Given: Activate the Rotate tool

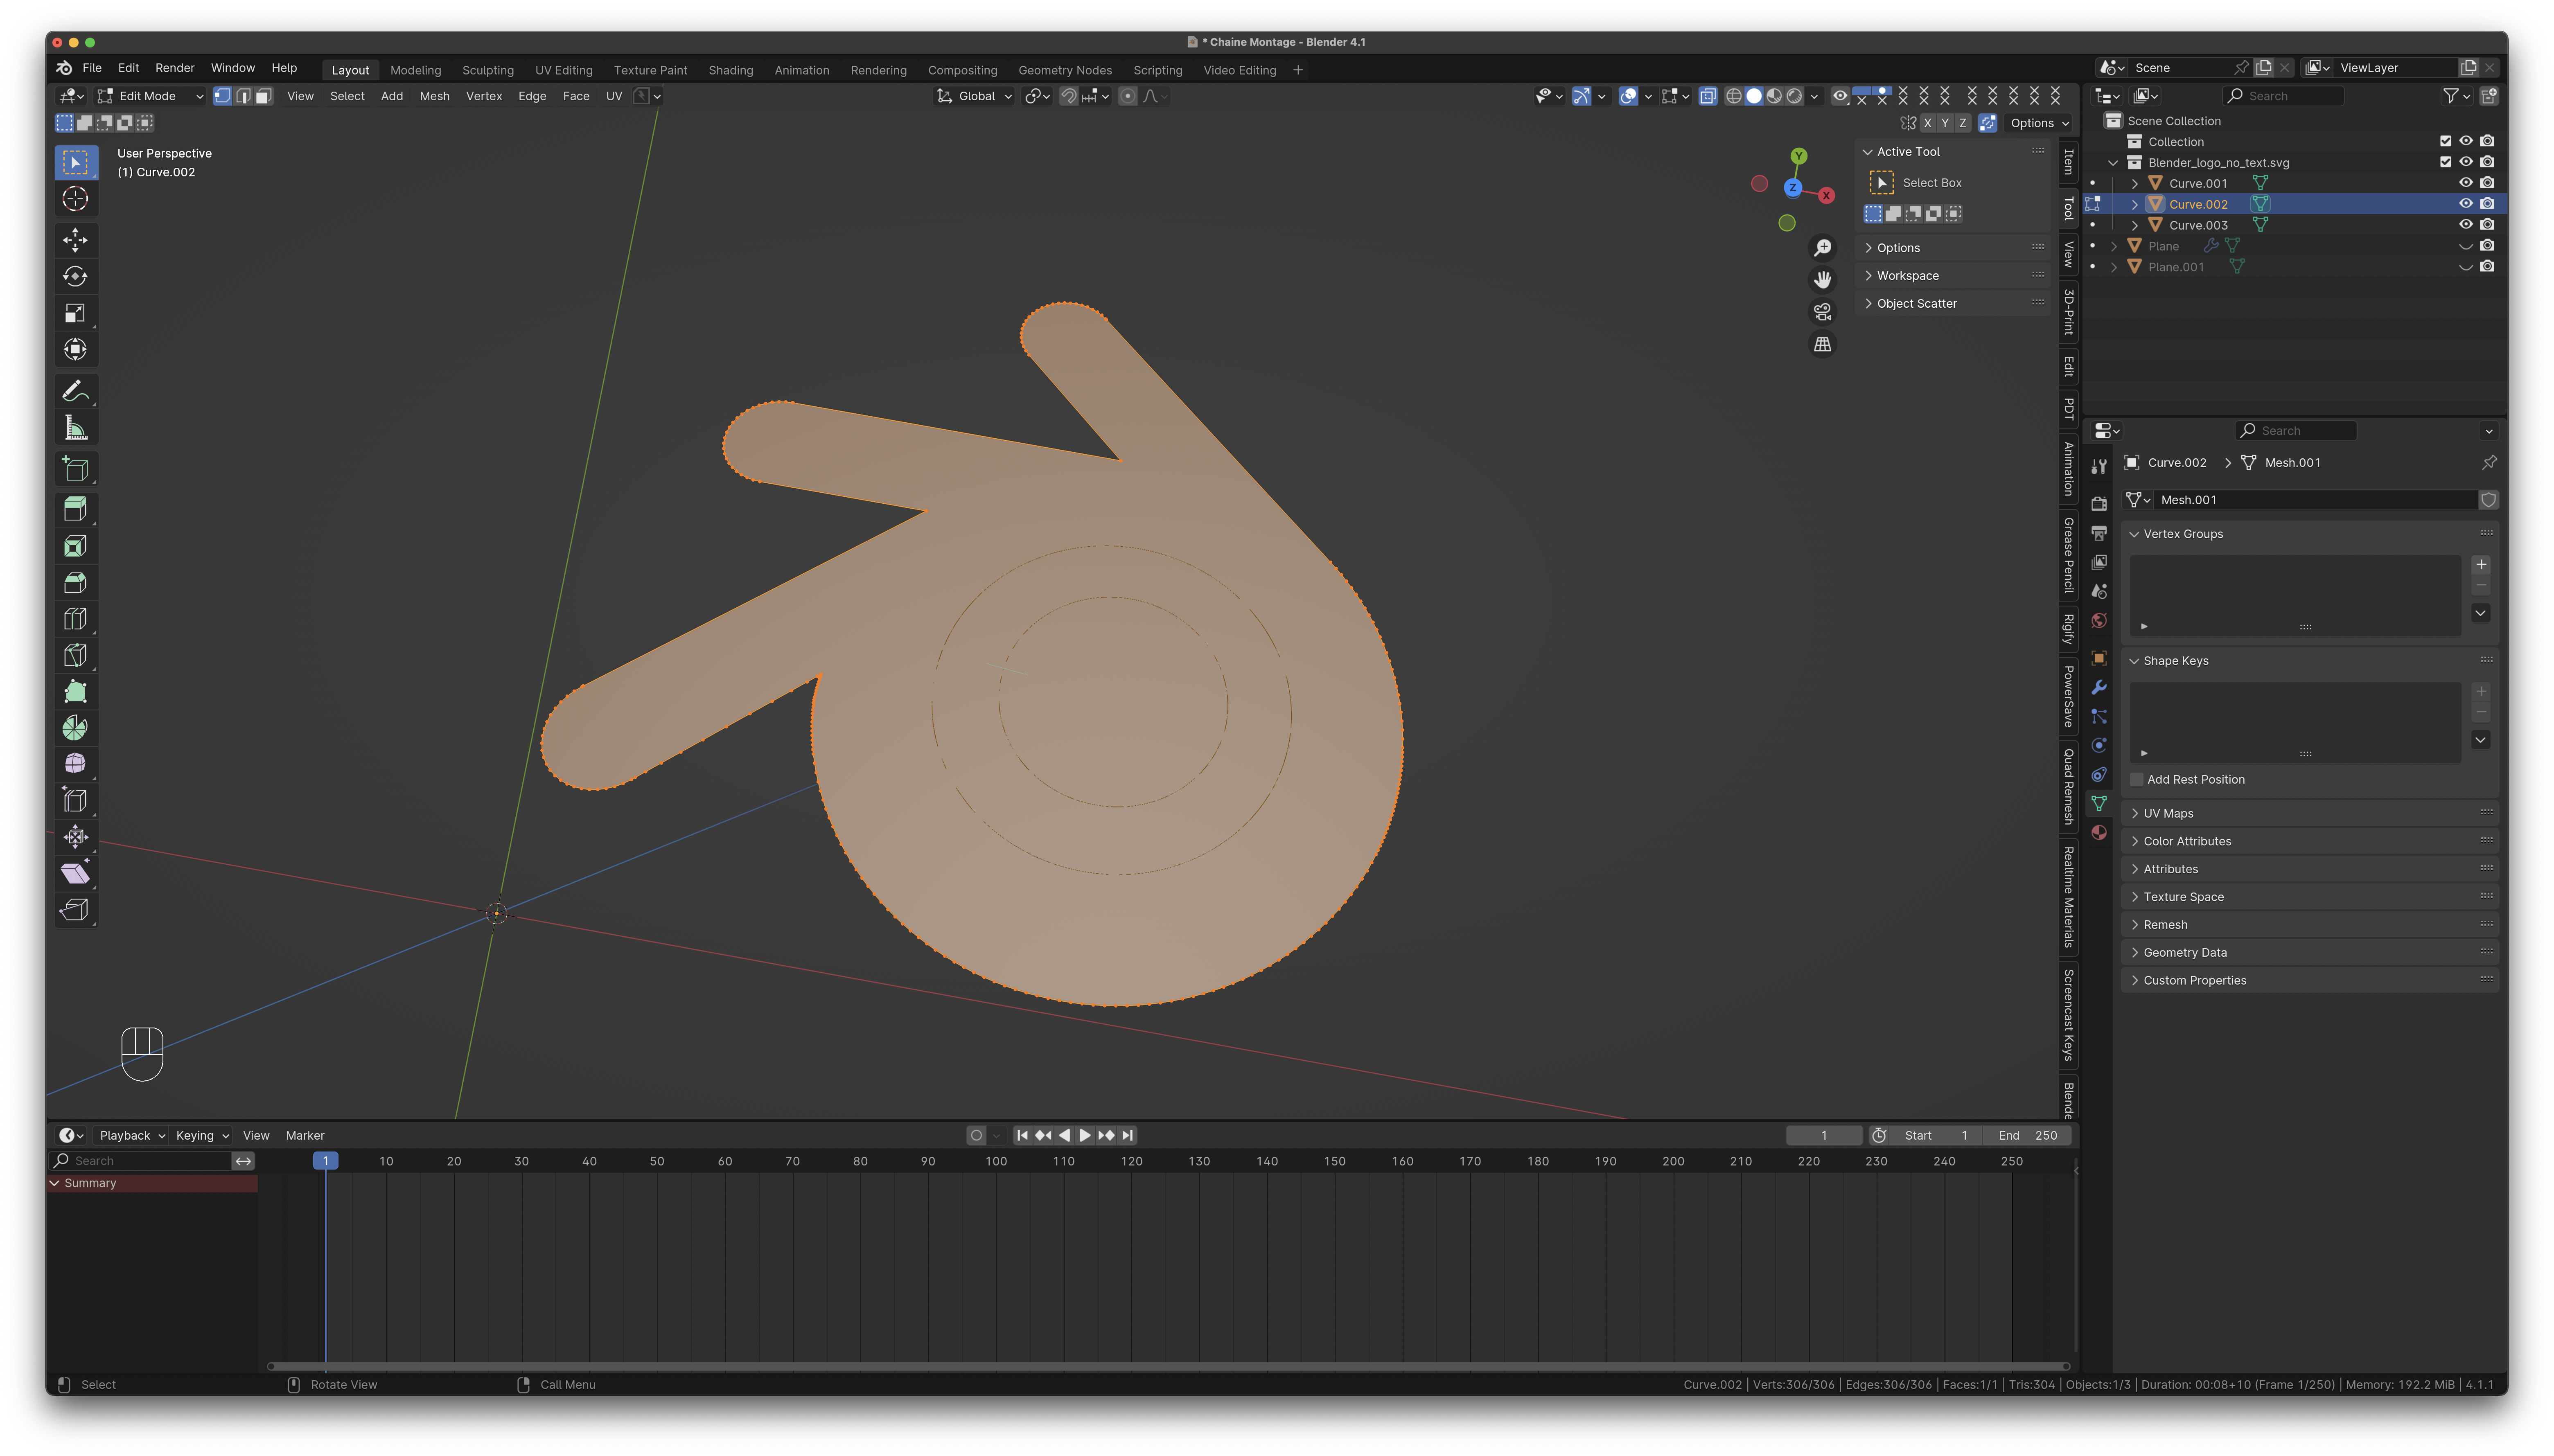Looking at the screenshot, I should [75, 277].
